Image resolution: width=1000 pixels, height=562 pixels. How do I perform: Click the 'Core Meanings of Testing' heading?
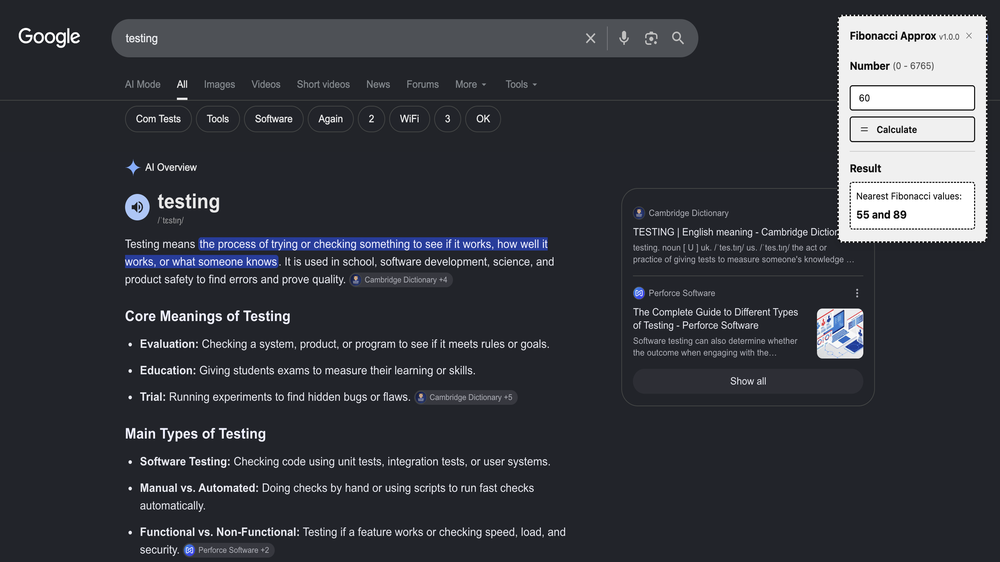click(207, 316)
